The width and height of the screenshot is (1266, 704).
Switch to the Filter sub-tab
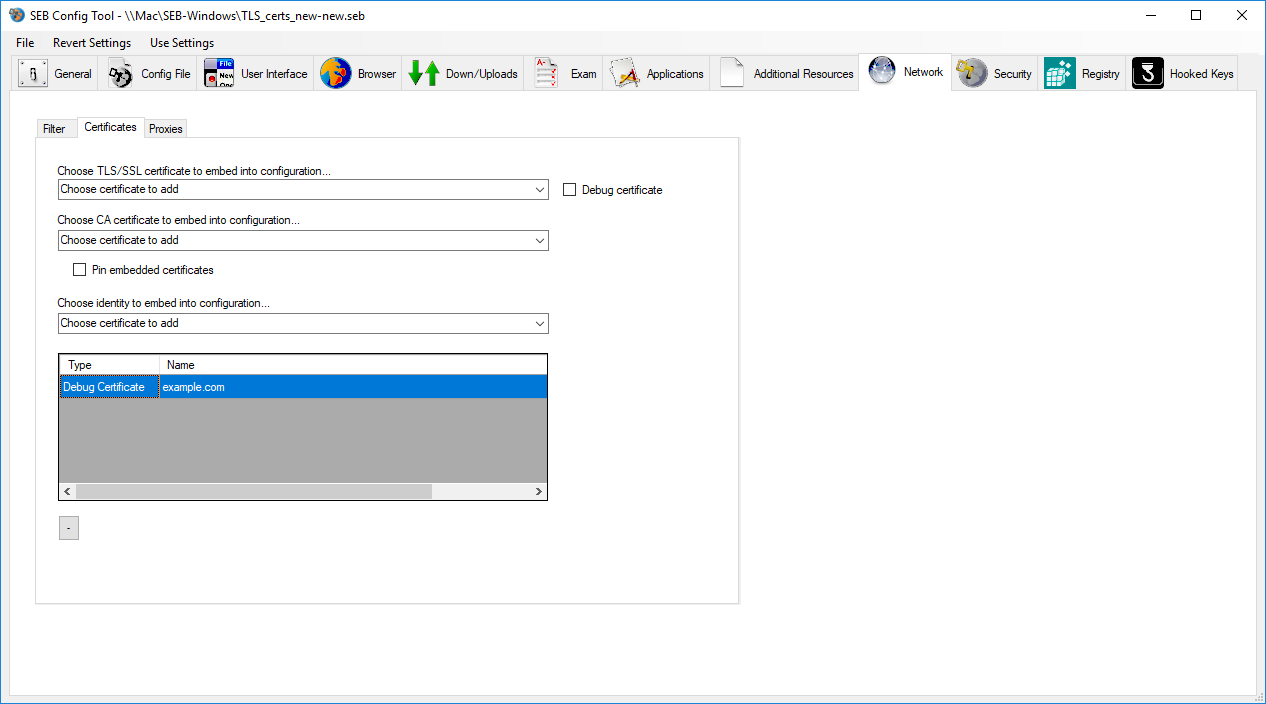[54, 129]
